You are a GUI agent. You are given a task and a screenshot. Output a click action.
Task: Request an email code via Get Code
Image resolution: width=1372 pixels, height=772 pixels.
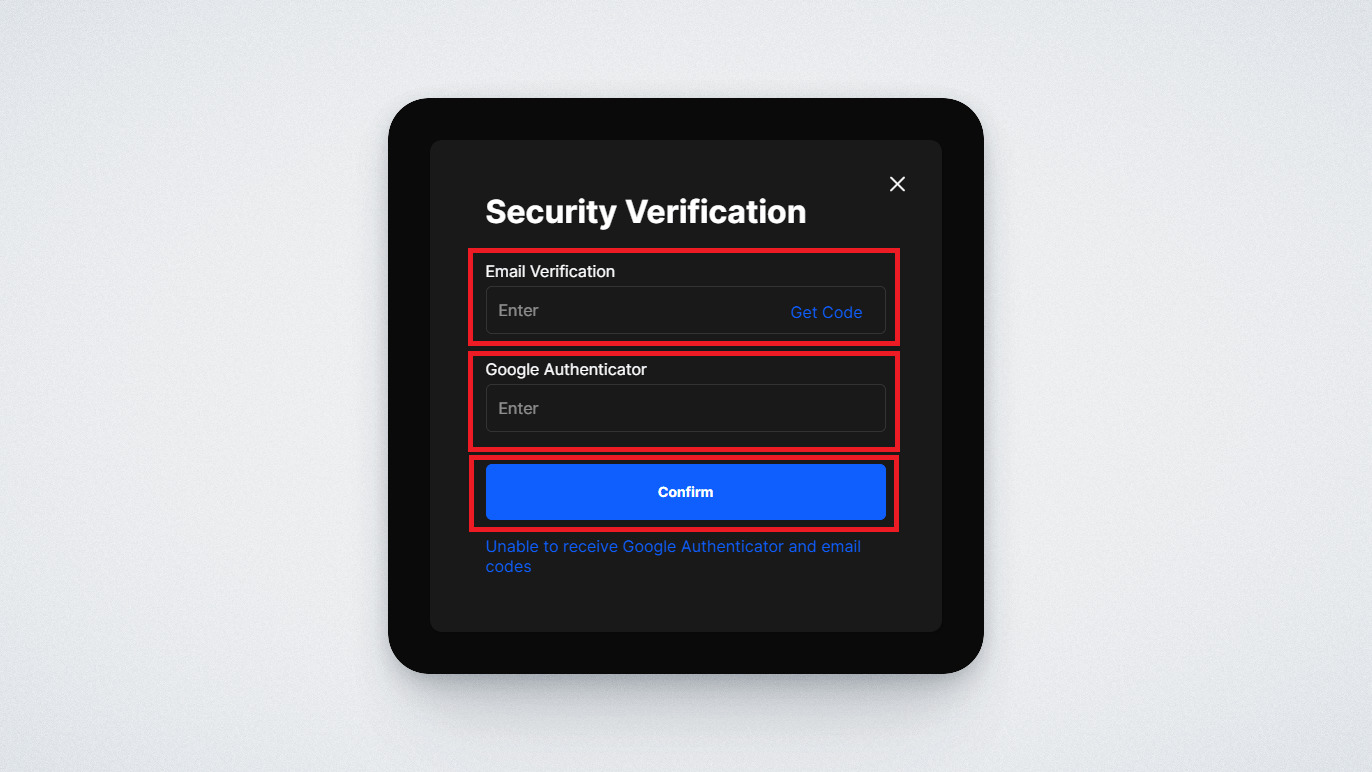point(826,312)
